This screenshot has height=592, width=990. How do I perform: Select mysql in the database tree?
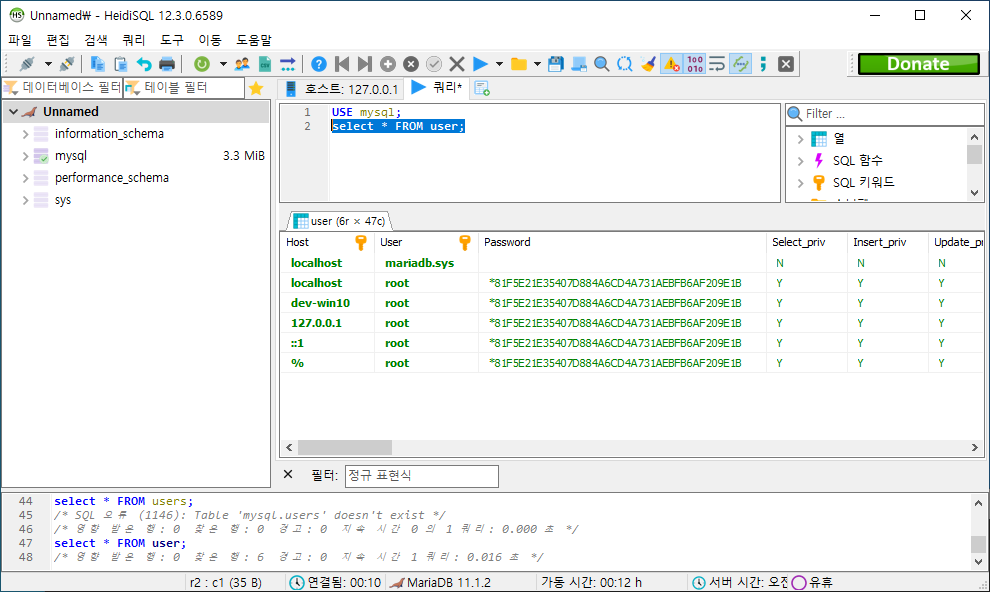pyautogui.click(x=71, y=156)
